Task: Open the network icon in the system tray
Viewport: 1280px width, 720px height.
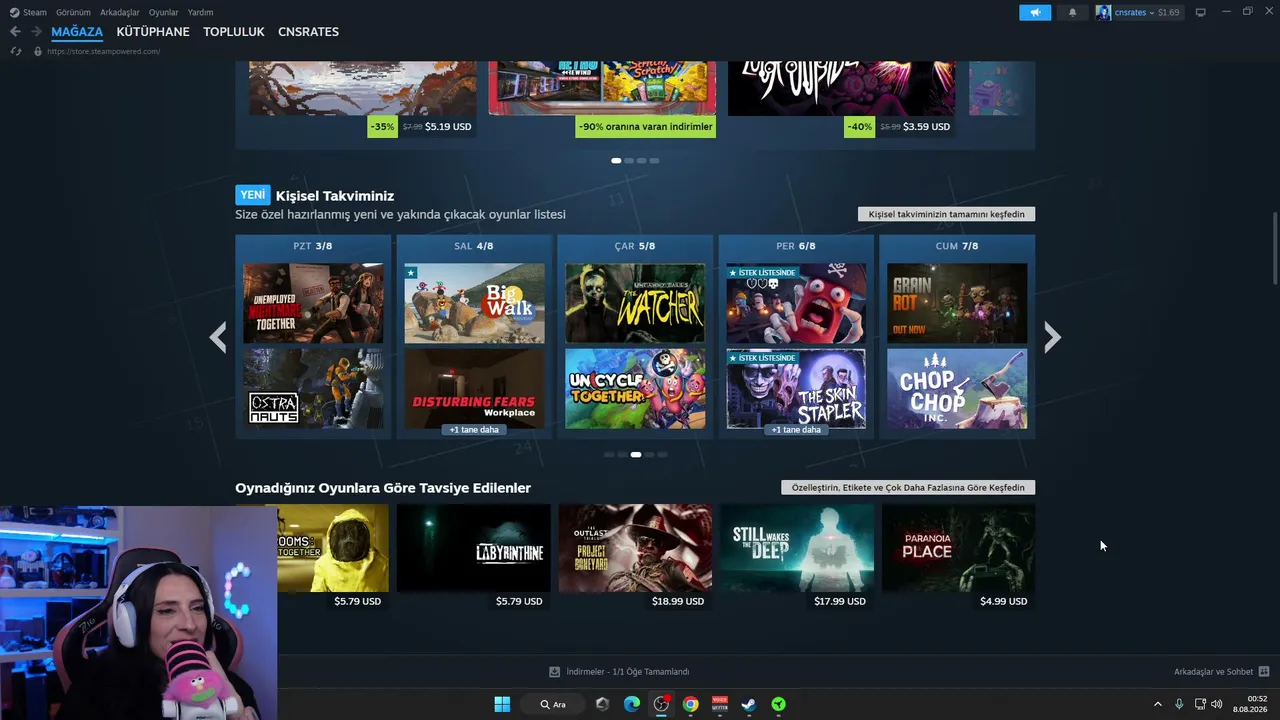Action: pyautogui.click(x=1200, y=704)
